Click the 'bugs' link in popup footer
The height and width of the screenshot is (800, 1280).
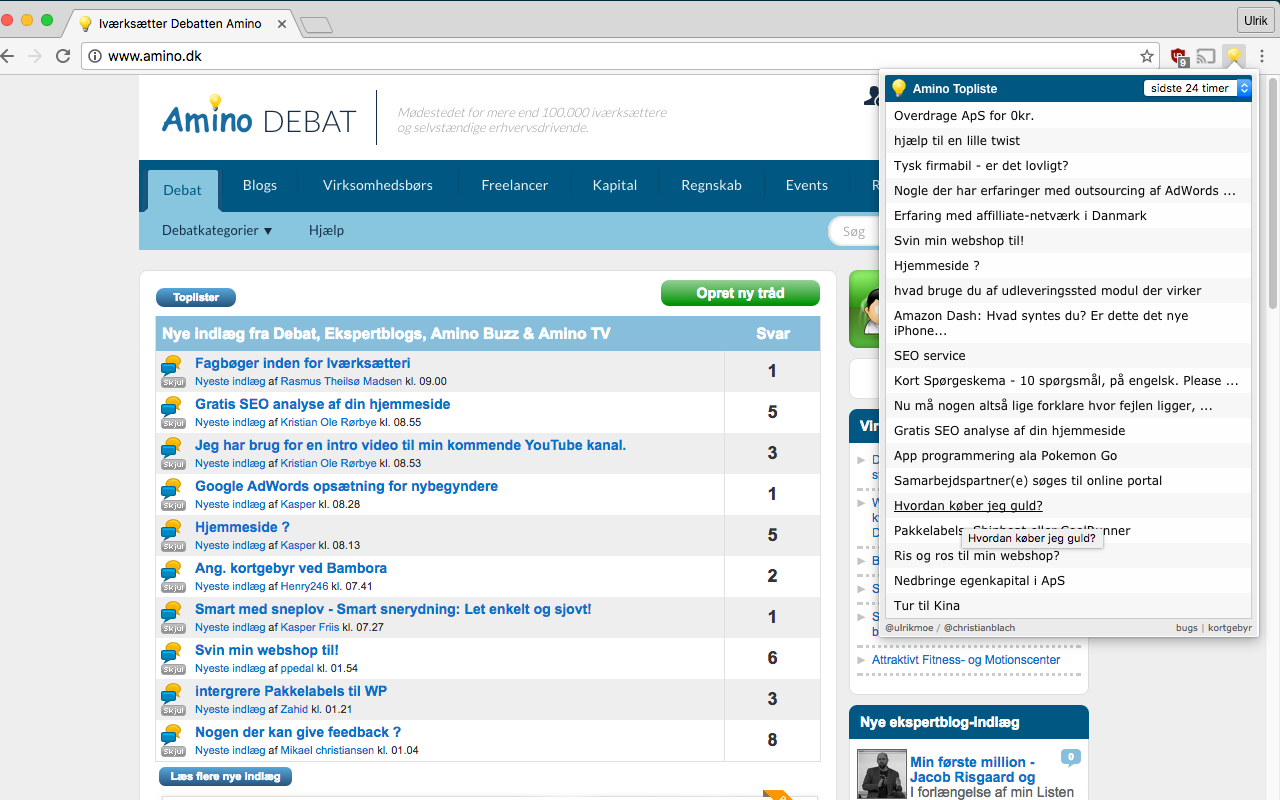click(x=1187, y=628)
